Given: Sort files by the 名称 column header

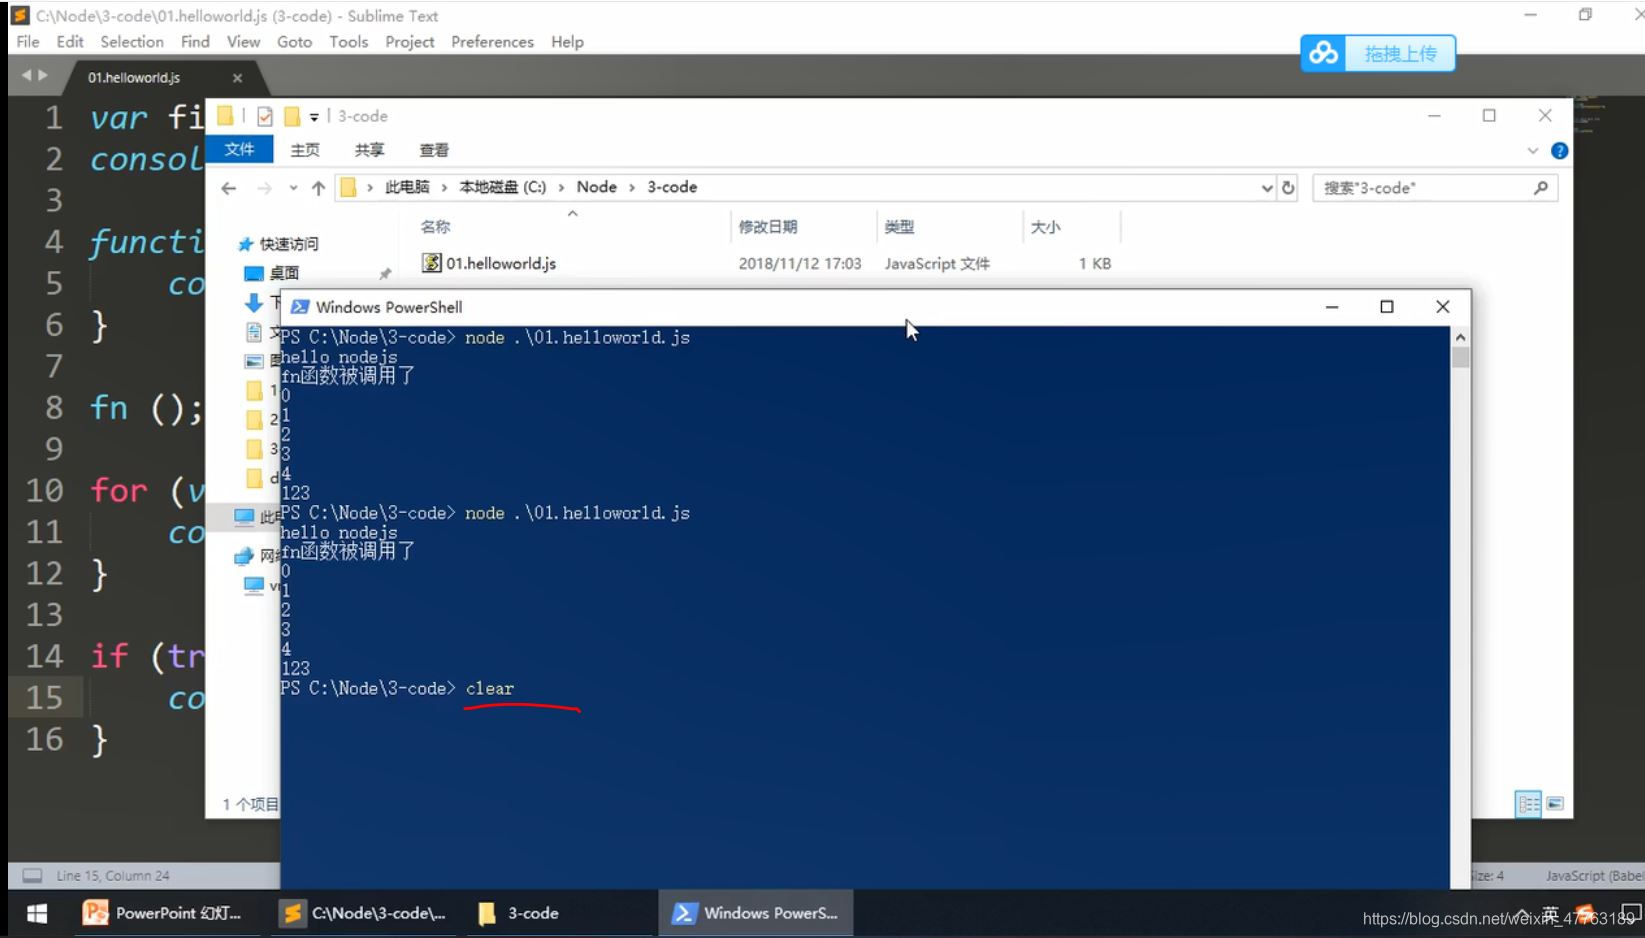Looking at the screenshot, I should (x=435, y=227).
